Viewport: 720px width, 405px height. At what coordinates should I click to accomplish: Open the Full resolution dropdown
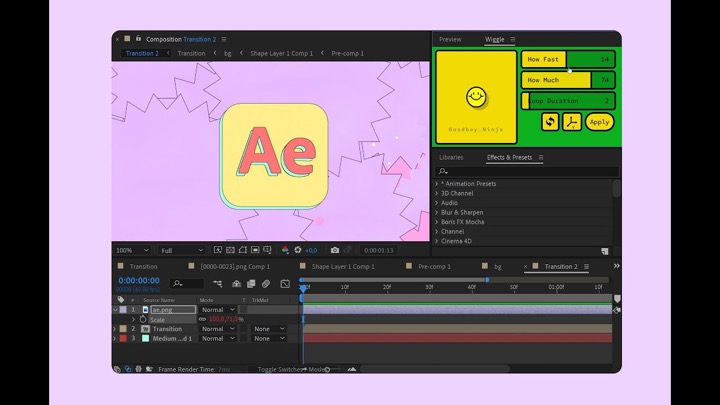[181, 250]
